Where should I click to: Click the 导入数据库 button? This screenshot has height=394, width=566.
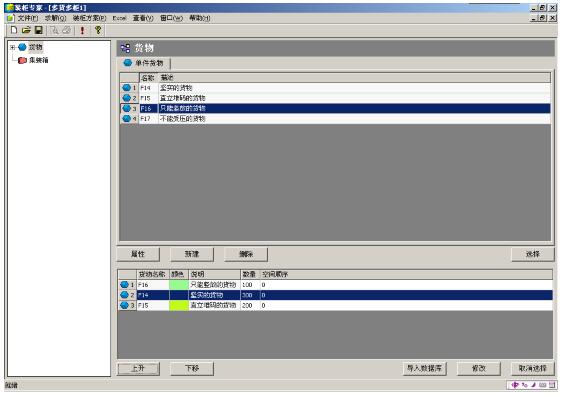[424, 368]
